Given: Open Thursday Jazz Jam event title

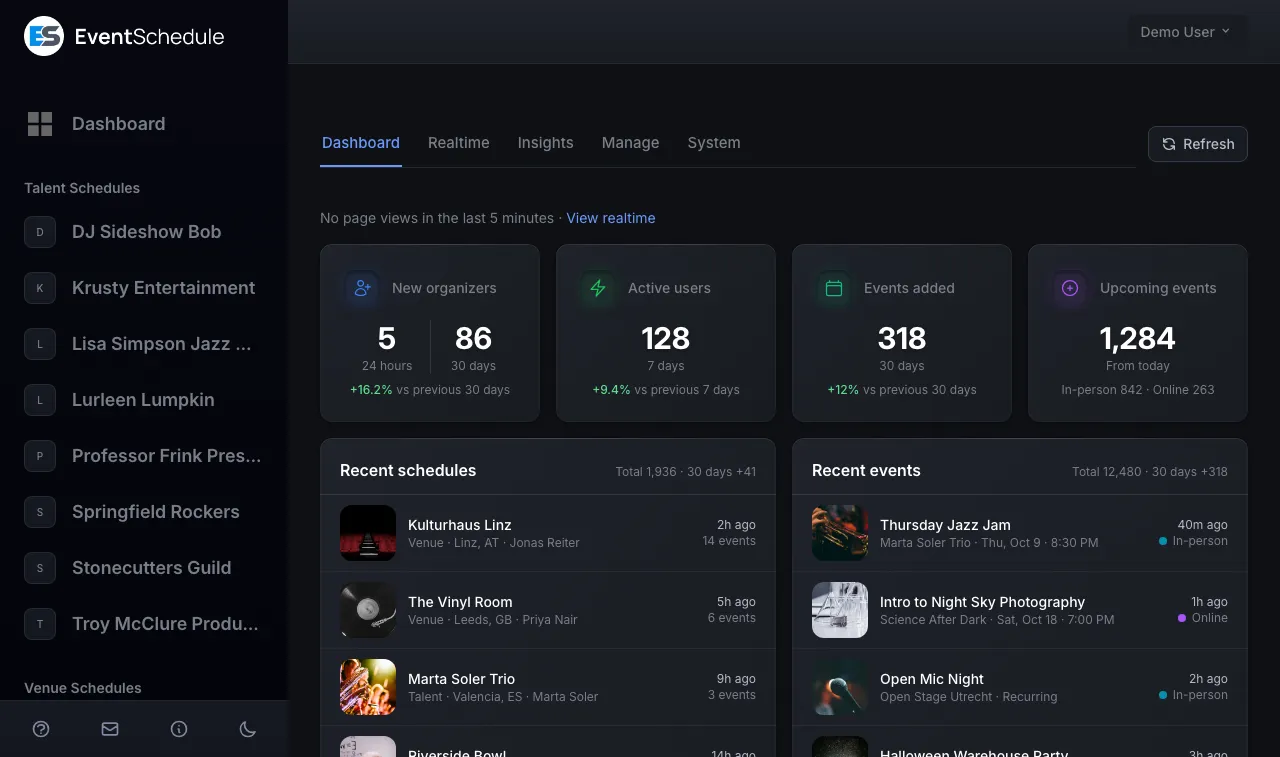Looking at the screenshot, I should [x=945, y=525].
